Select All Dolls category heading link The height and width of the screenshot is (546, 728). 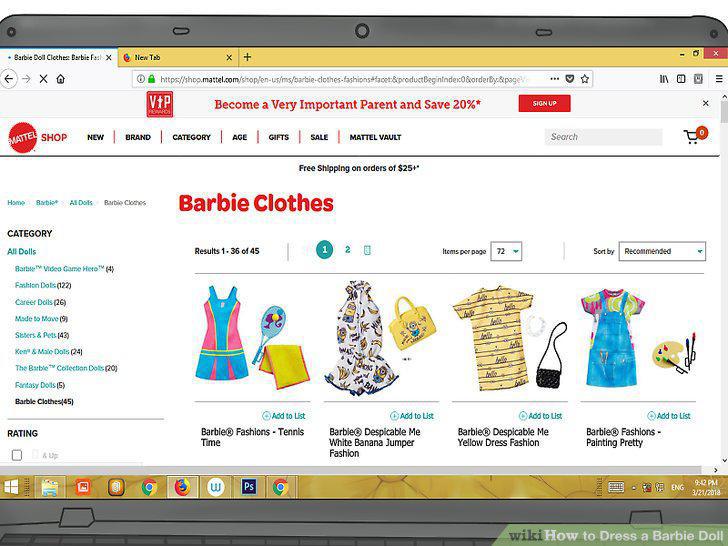click(x=21, y=252)
